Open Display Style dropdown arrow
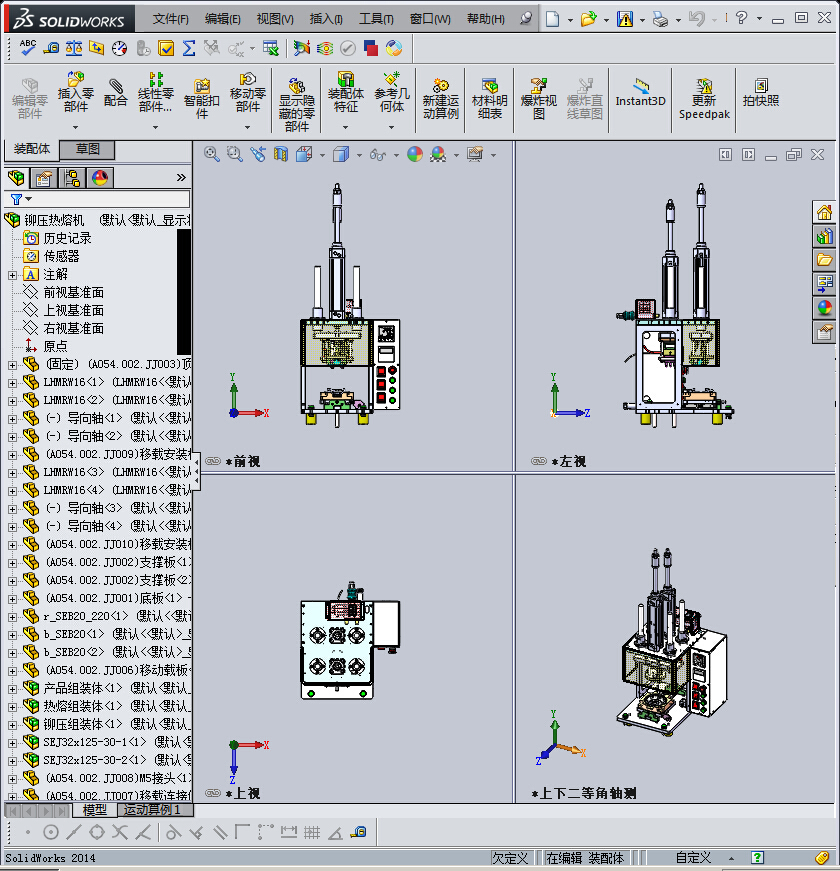The height and width of the screenshot is (871, 840). coord(359,155)
